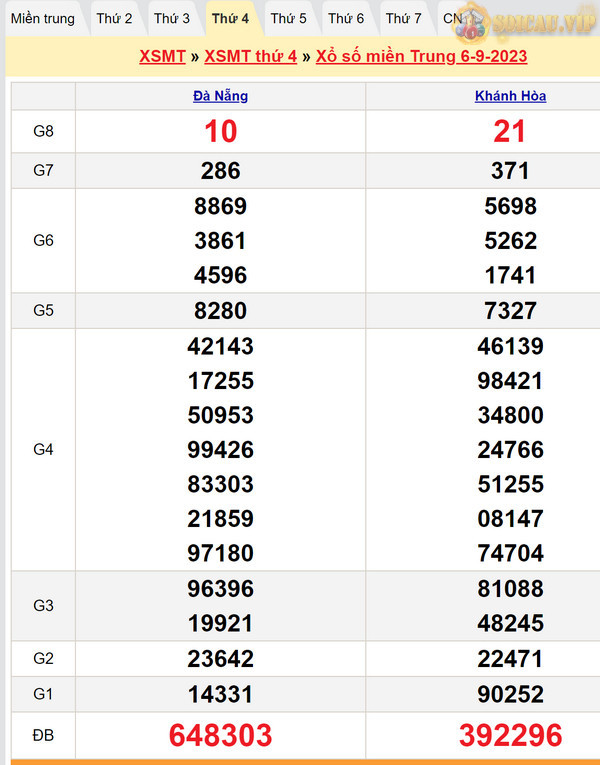The image size is (600, 765).
Task: Select the ĐB row label
Action: [x=43, y=735]
